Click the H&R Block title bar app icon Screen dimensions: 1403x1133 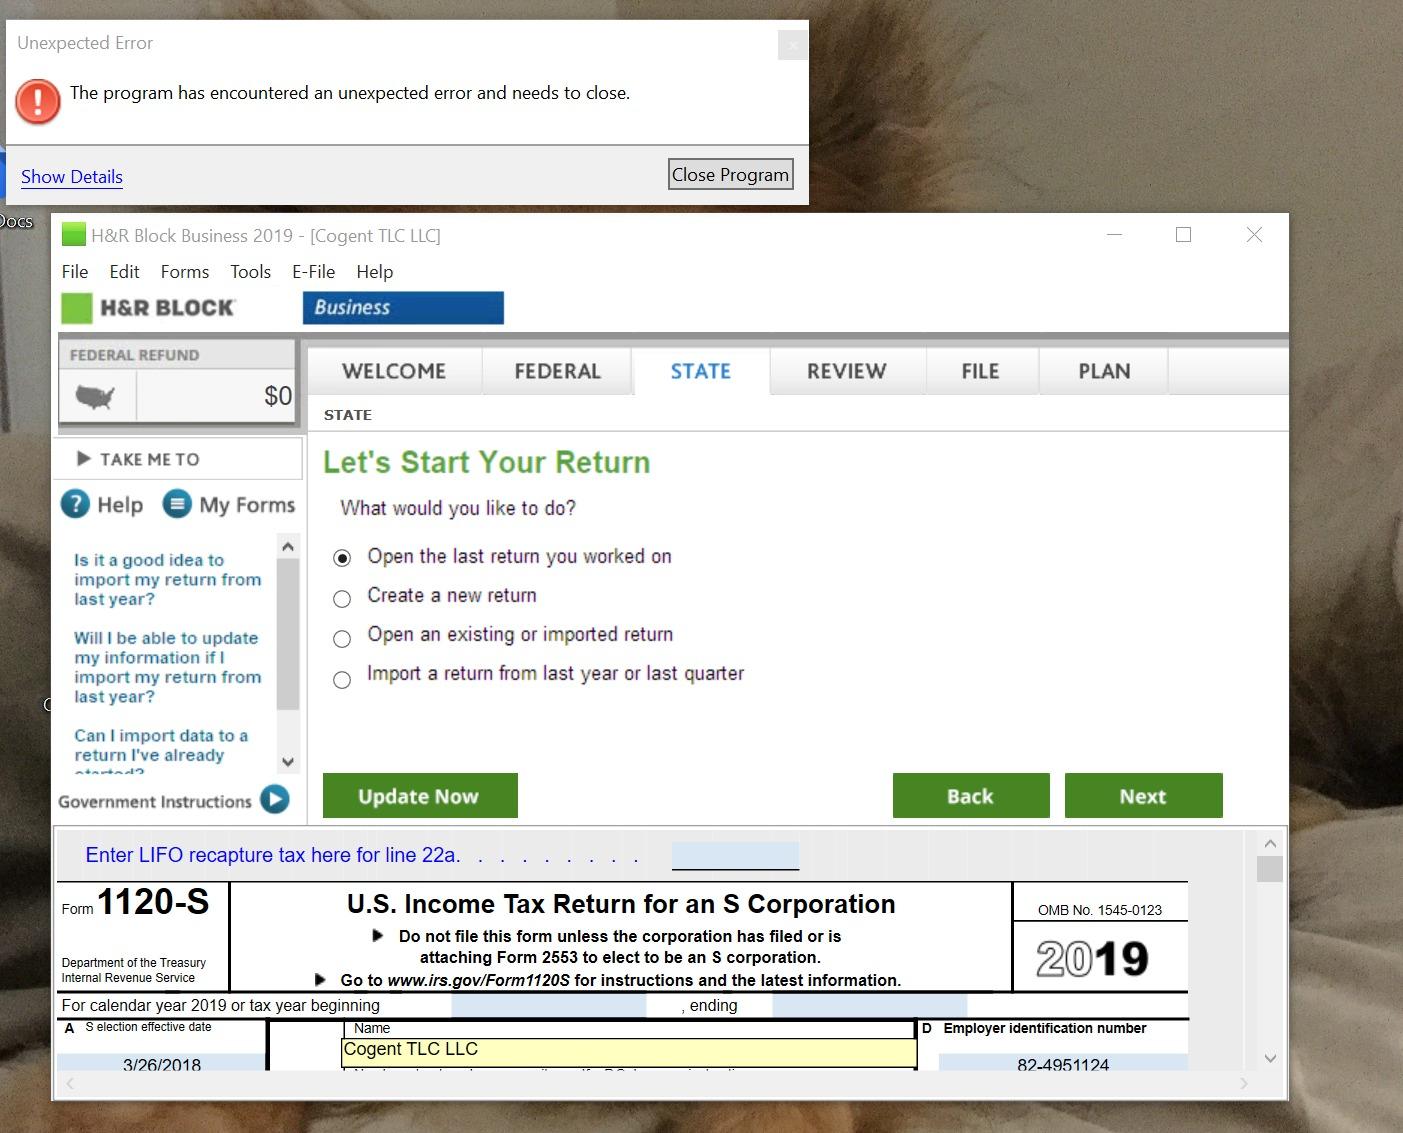pyautogui.click(x=74, y=235)
